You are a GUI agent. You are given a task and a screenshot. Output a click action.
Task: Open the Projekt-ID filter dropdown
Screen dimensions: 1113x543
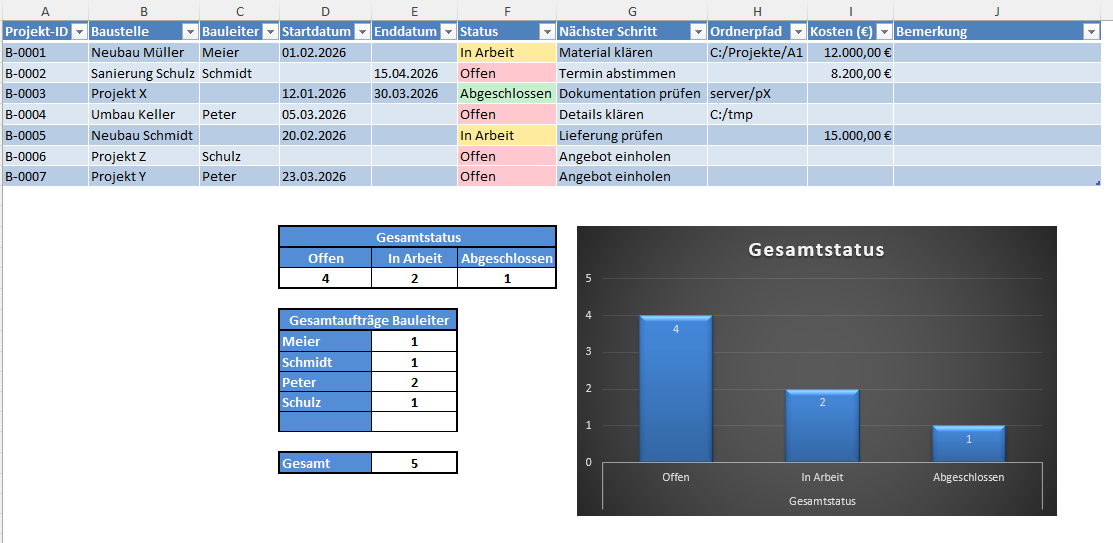(79, 32)
